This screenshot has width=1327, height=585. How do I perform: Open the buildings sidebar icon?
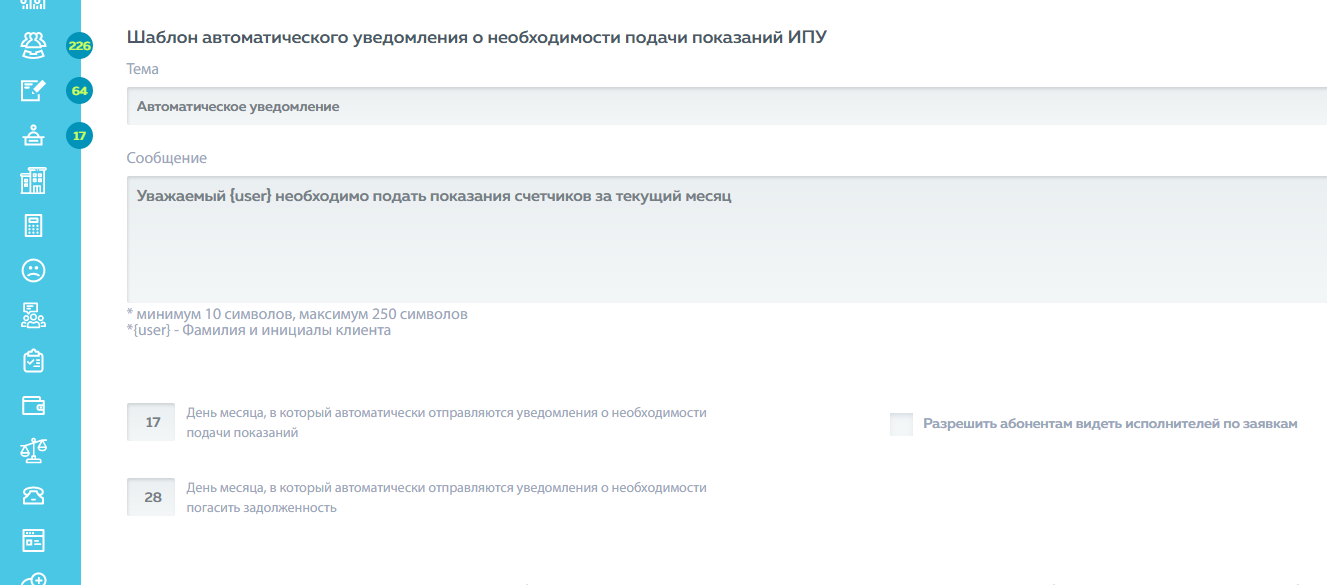pyautogui.click(x=34, y=180)
